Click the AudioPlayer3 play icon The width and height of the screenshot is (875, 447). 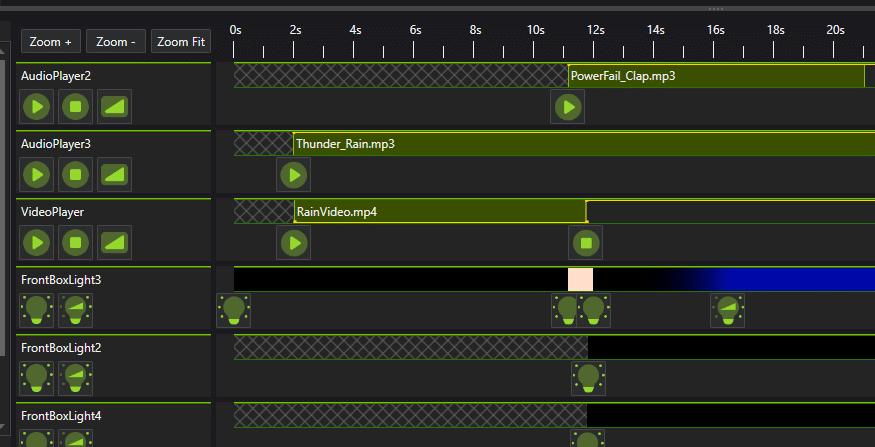37,174
